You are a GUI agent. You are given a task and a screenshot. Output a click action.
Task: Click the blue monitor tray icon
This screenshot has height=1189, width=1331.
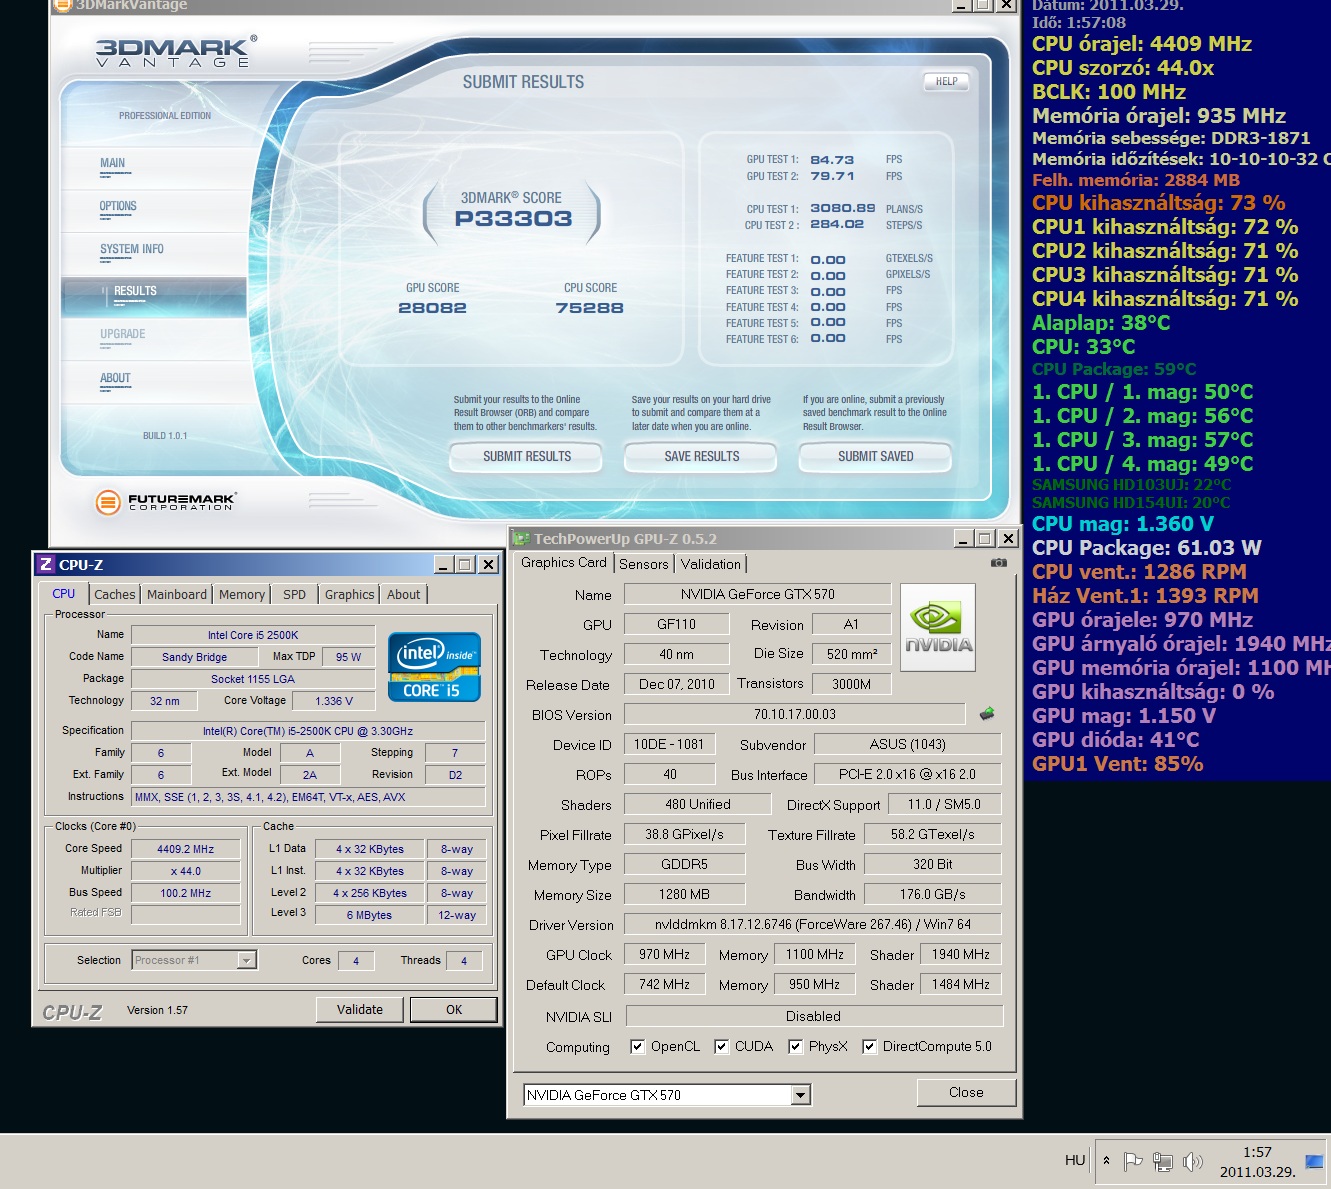click(1314, 1162)
